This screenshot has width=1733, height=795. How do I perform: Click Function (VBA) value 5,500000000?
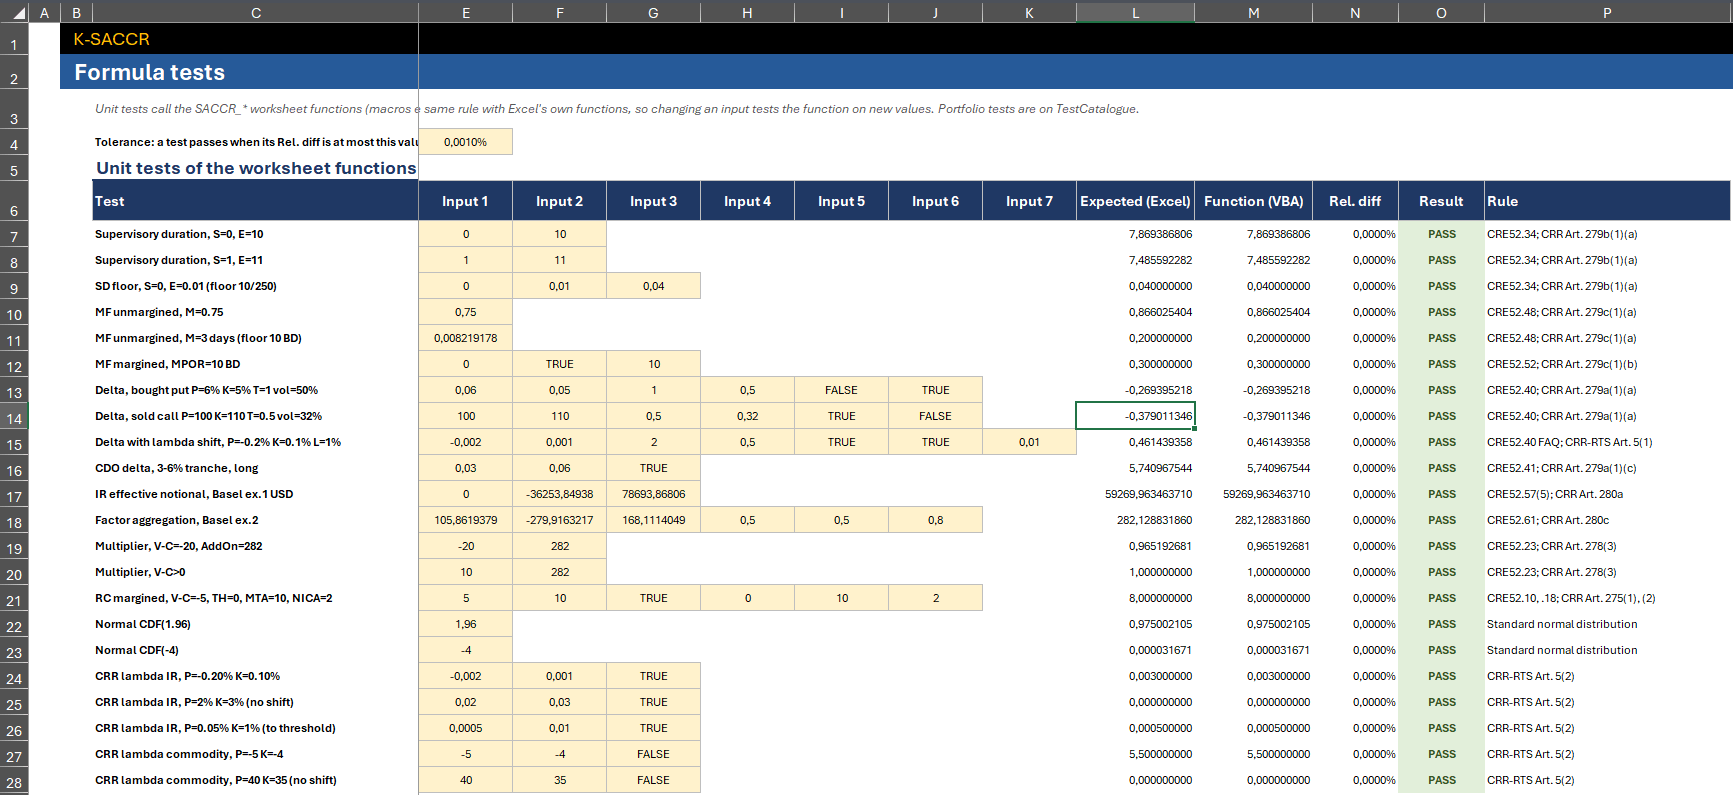pos(1253,754)
